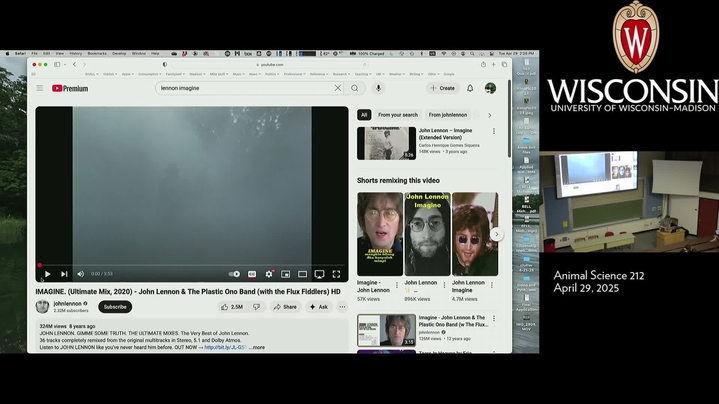Click the video progress bar
Viewport: 719px width, 404px height.
click(x=192, y=265)
